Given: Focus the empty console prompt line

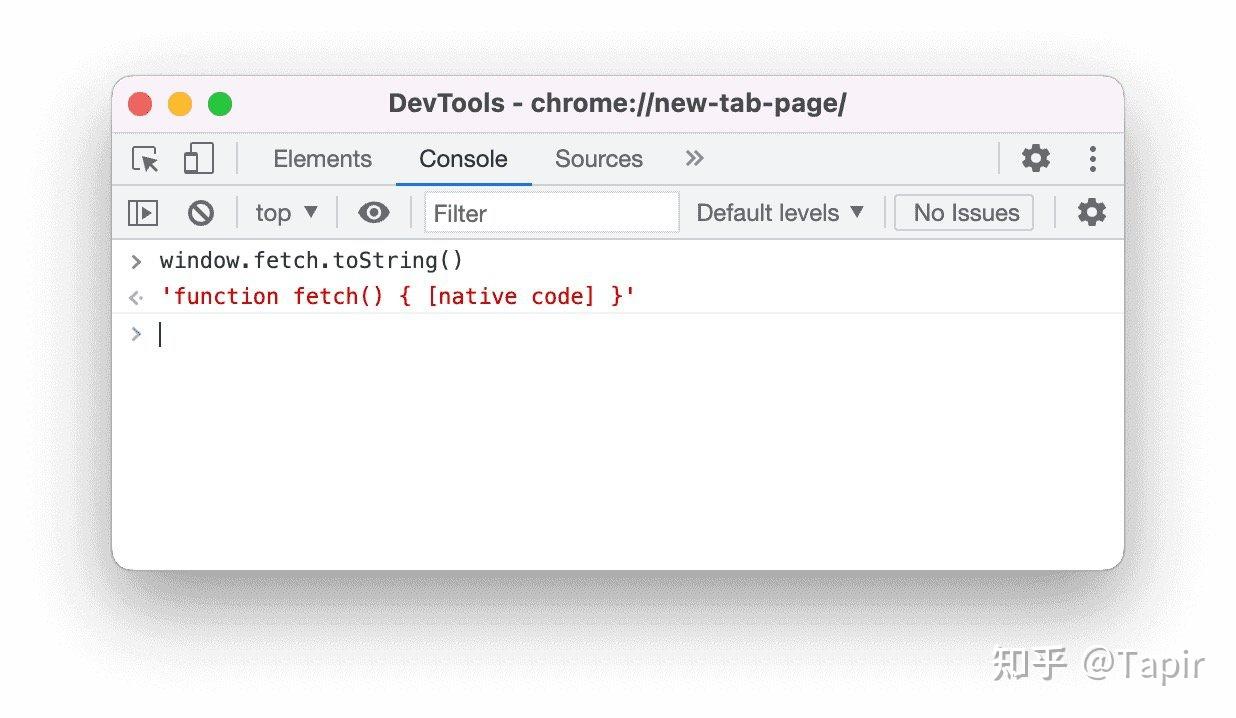Looking at the screenshot, I should click(618, 334).
